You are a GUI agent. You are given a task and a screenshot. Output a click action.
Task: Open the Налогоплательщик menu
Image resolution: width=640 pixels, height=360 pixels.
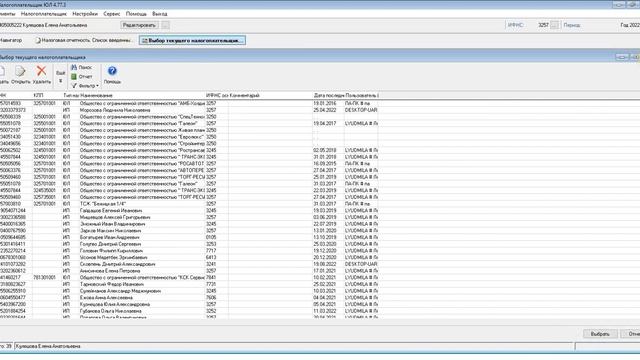click(44, 14)
